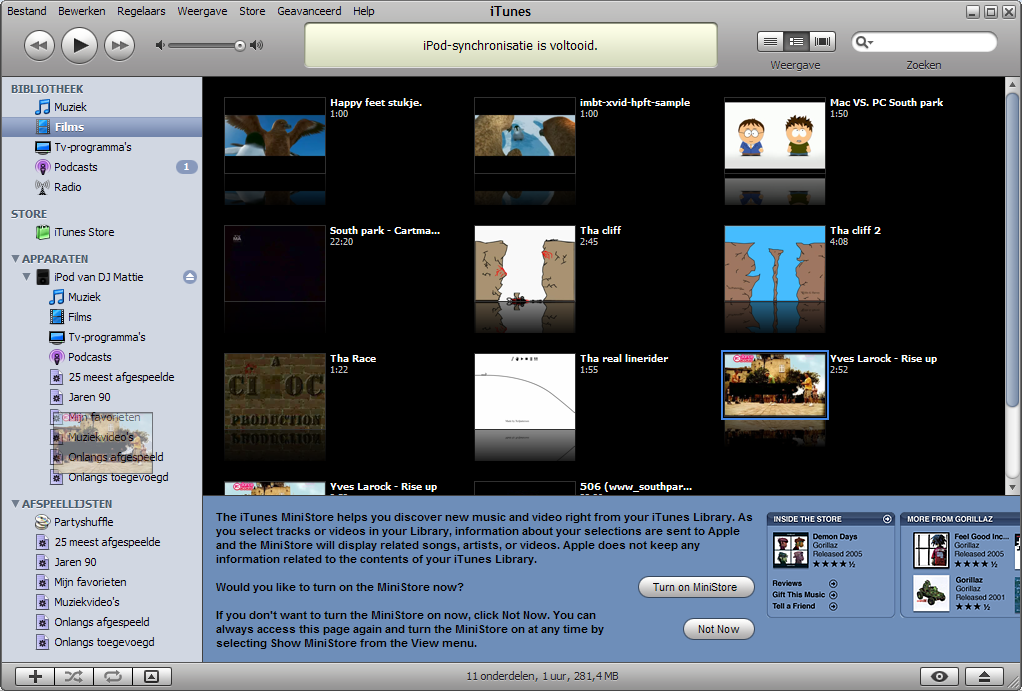
Task: Eject iPod van DJ Mattie
Action: point(190,277)
